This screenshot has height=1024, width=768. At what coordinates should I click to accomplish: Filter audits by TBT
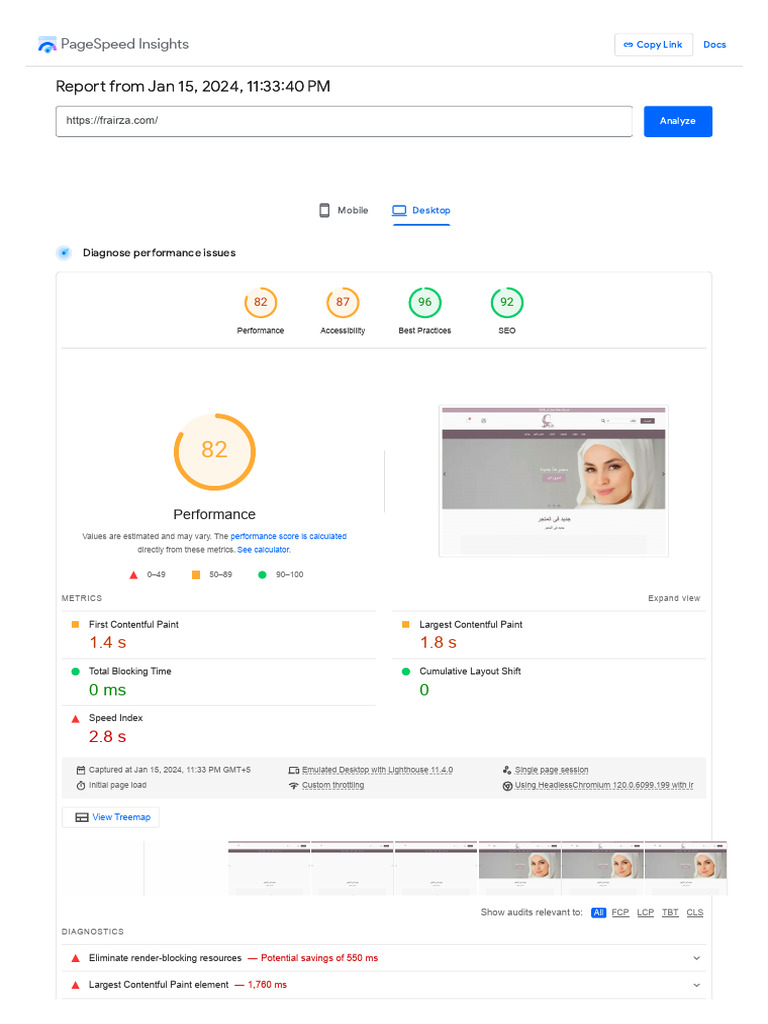[x=670, y=912]
